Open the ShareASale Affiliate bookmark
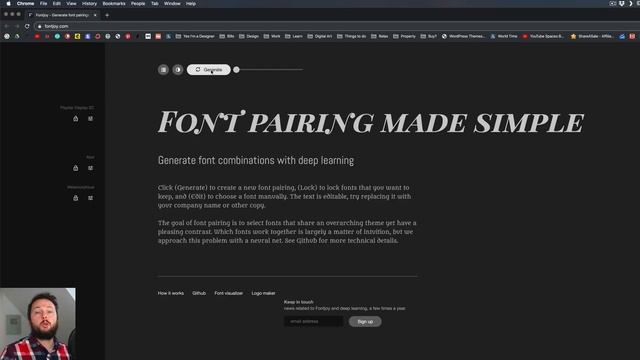 pyautogui.click(x=592, y=36)
